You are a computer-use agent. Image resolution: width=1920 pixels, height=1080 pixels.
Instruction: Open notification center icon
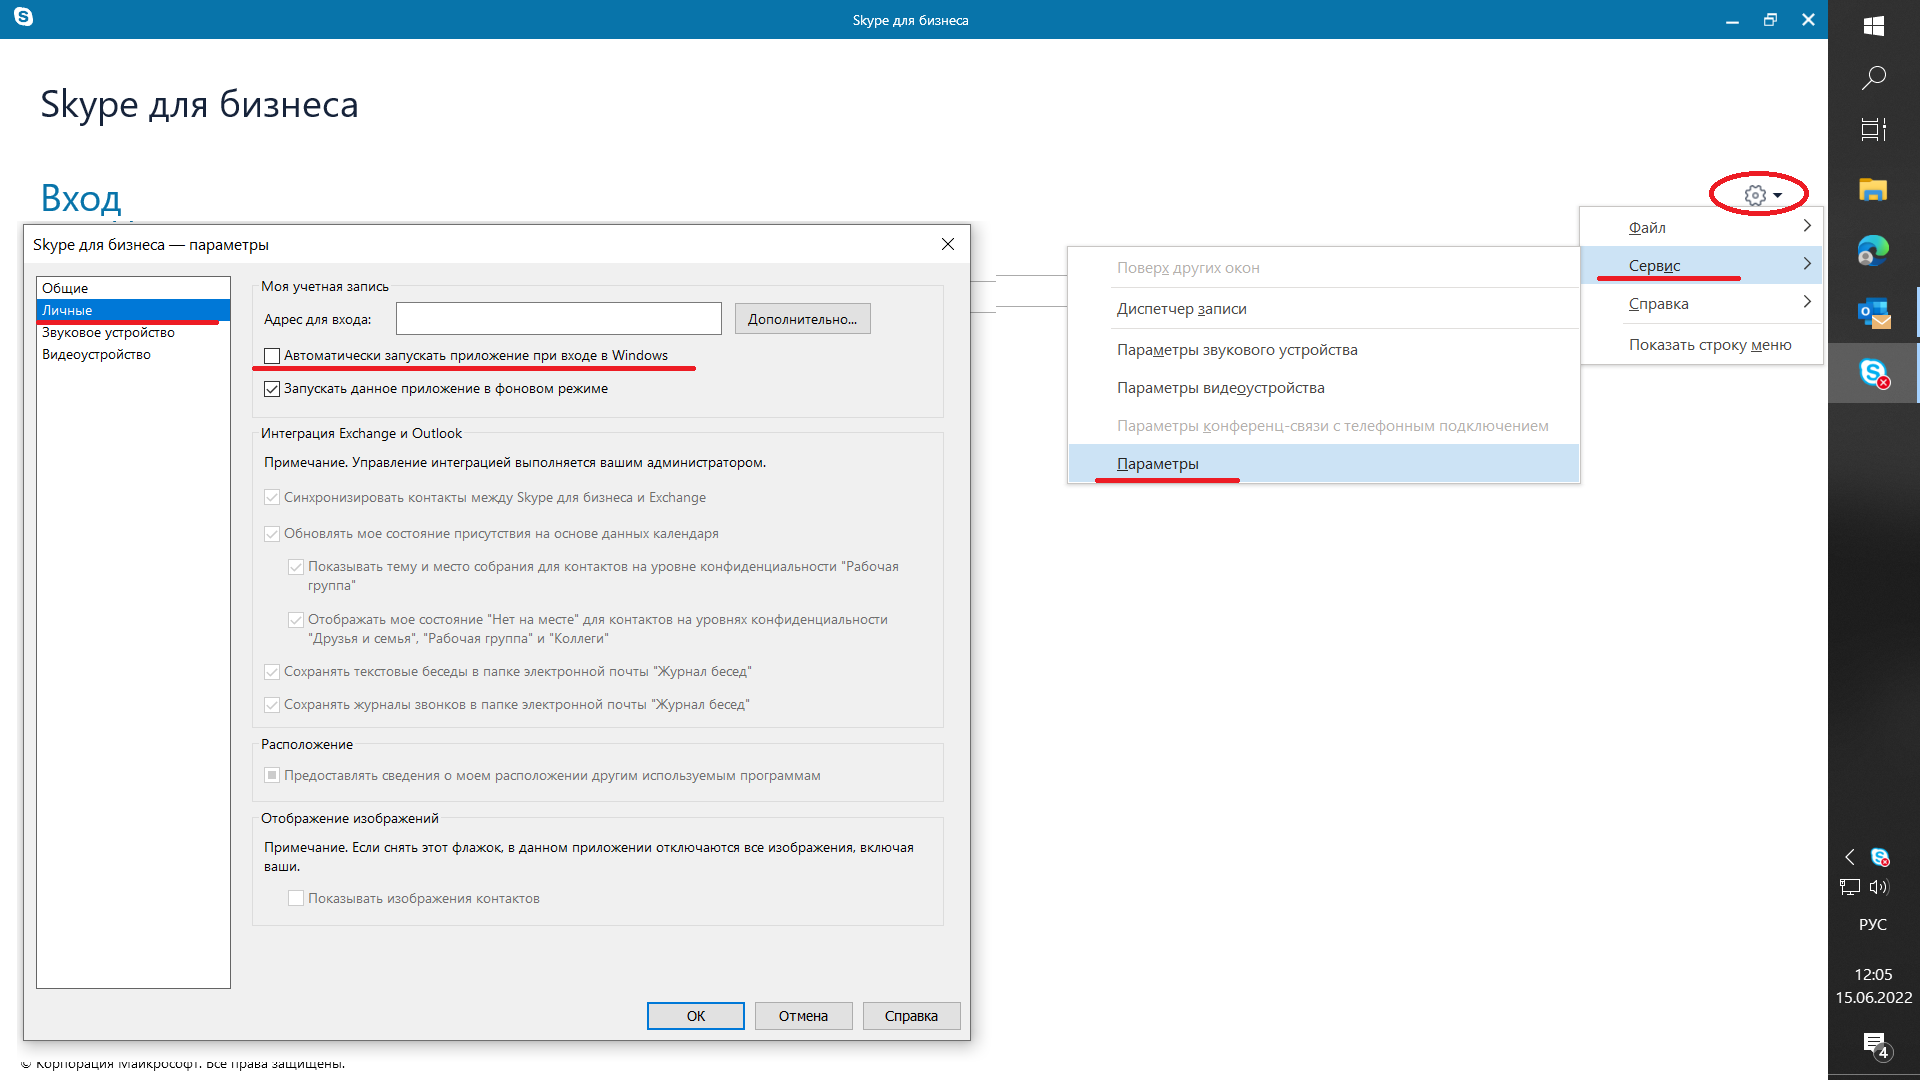coord(1876,1045)
